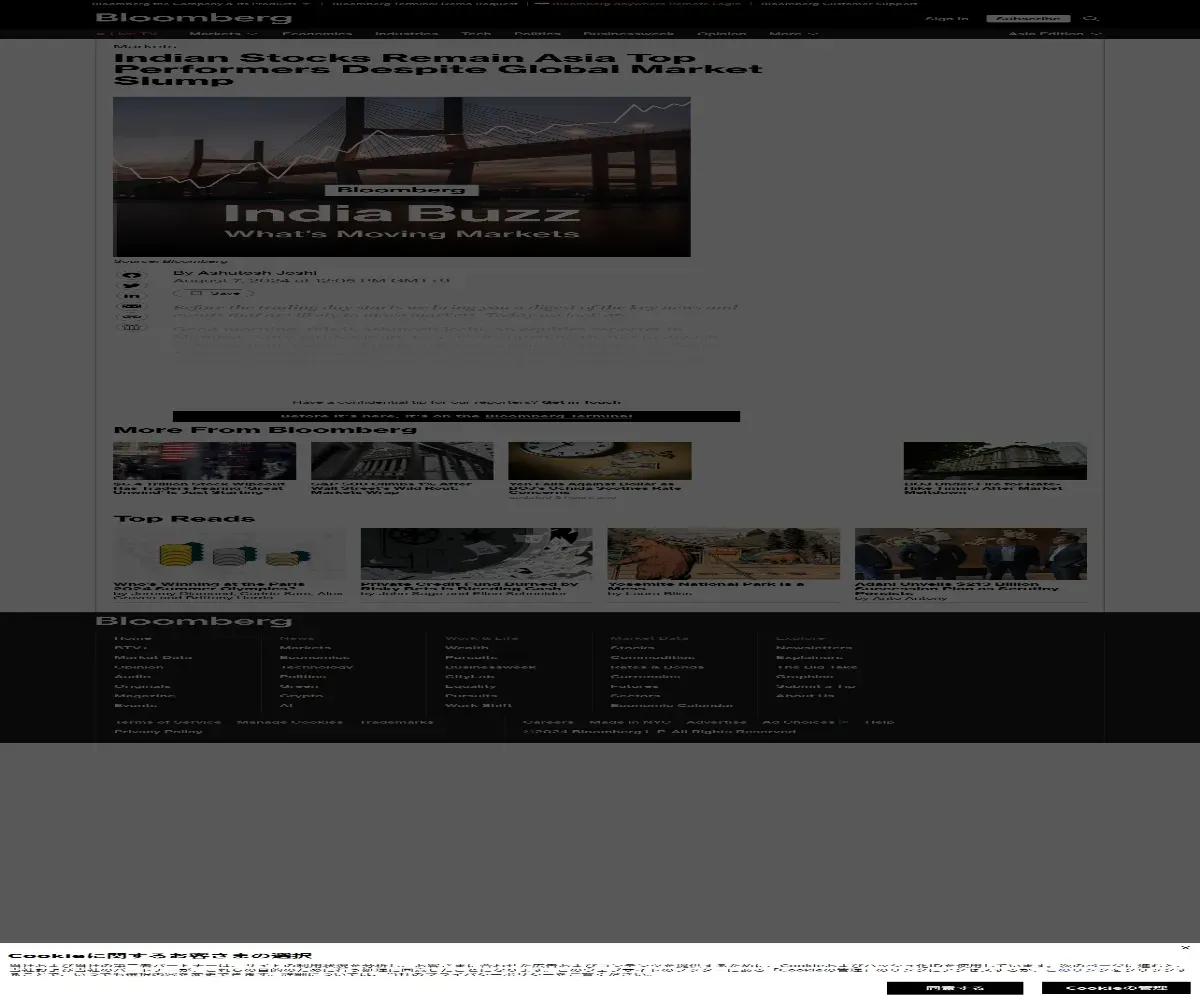Open the Yen Falls Against Dollar thumbnail
Viewport: 1200px width, 1000px height.
[x=600, y=461]
